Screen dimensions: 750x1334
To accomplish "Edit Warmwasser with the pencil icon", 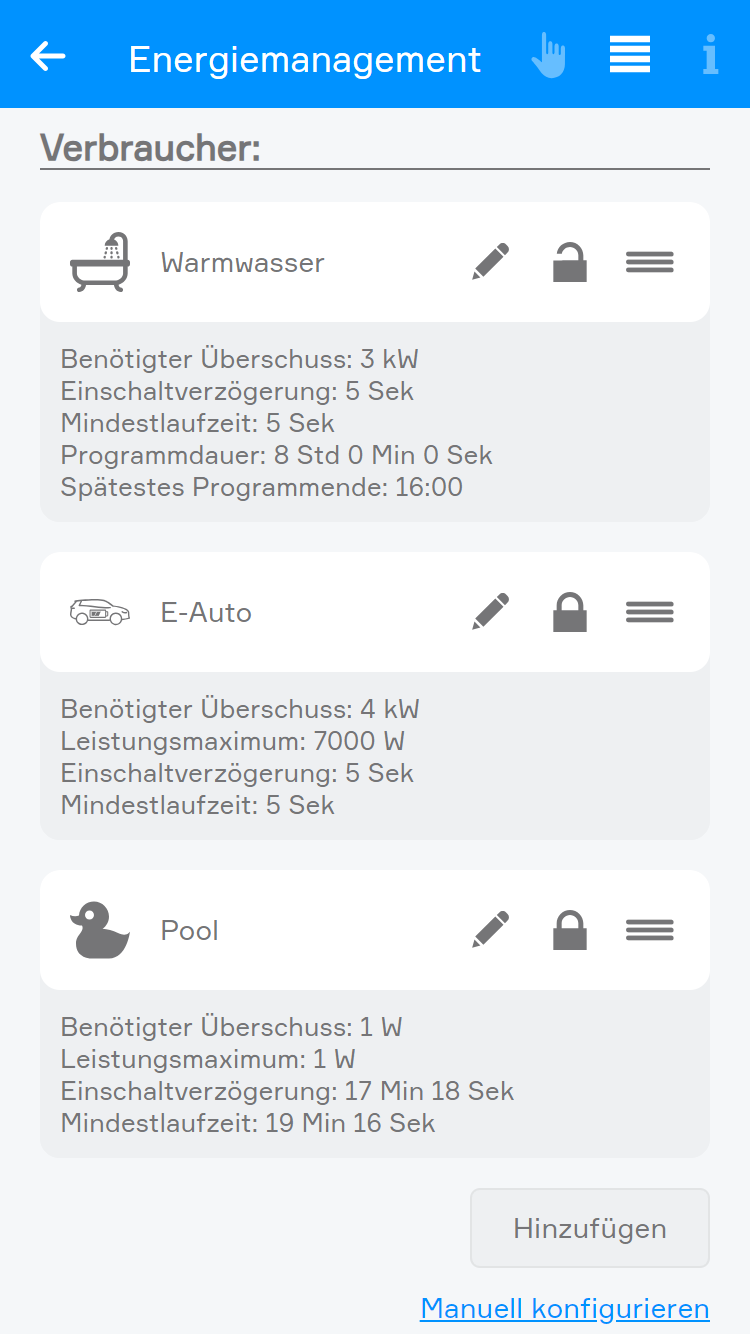I will pyautogui.click(x=490, y=262).
